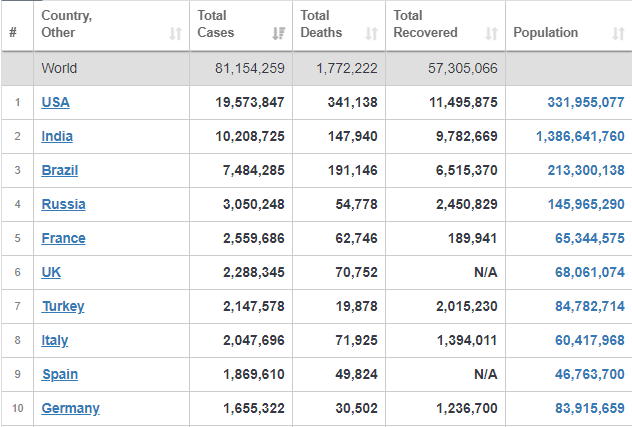
Task: Open India population 1,386,641,760 link
Action: coord(580,136)
